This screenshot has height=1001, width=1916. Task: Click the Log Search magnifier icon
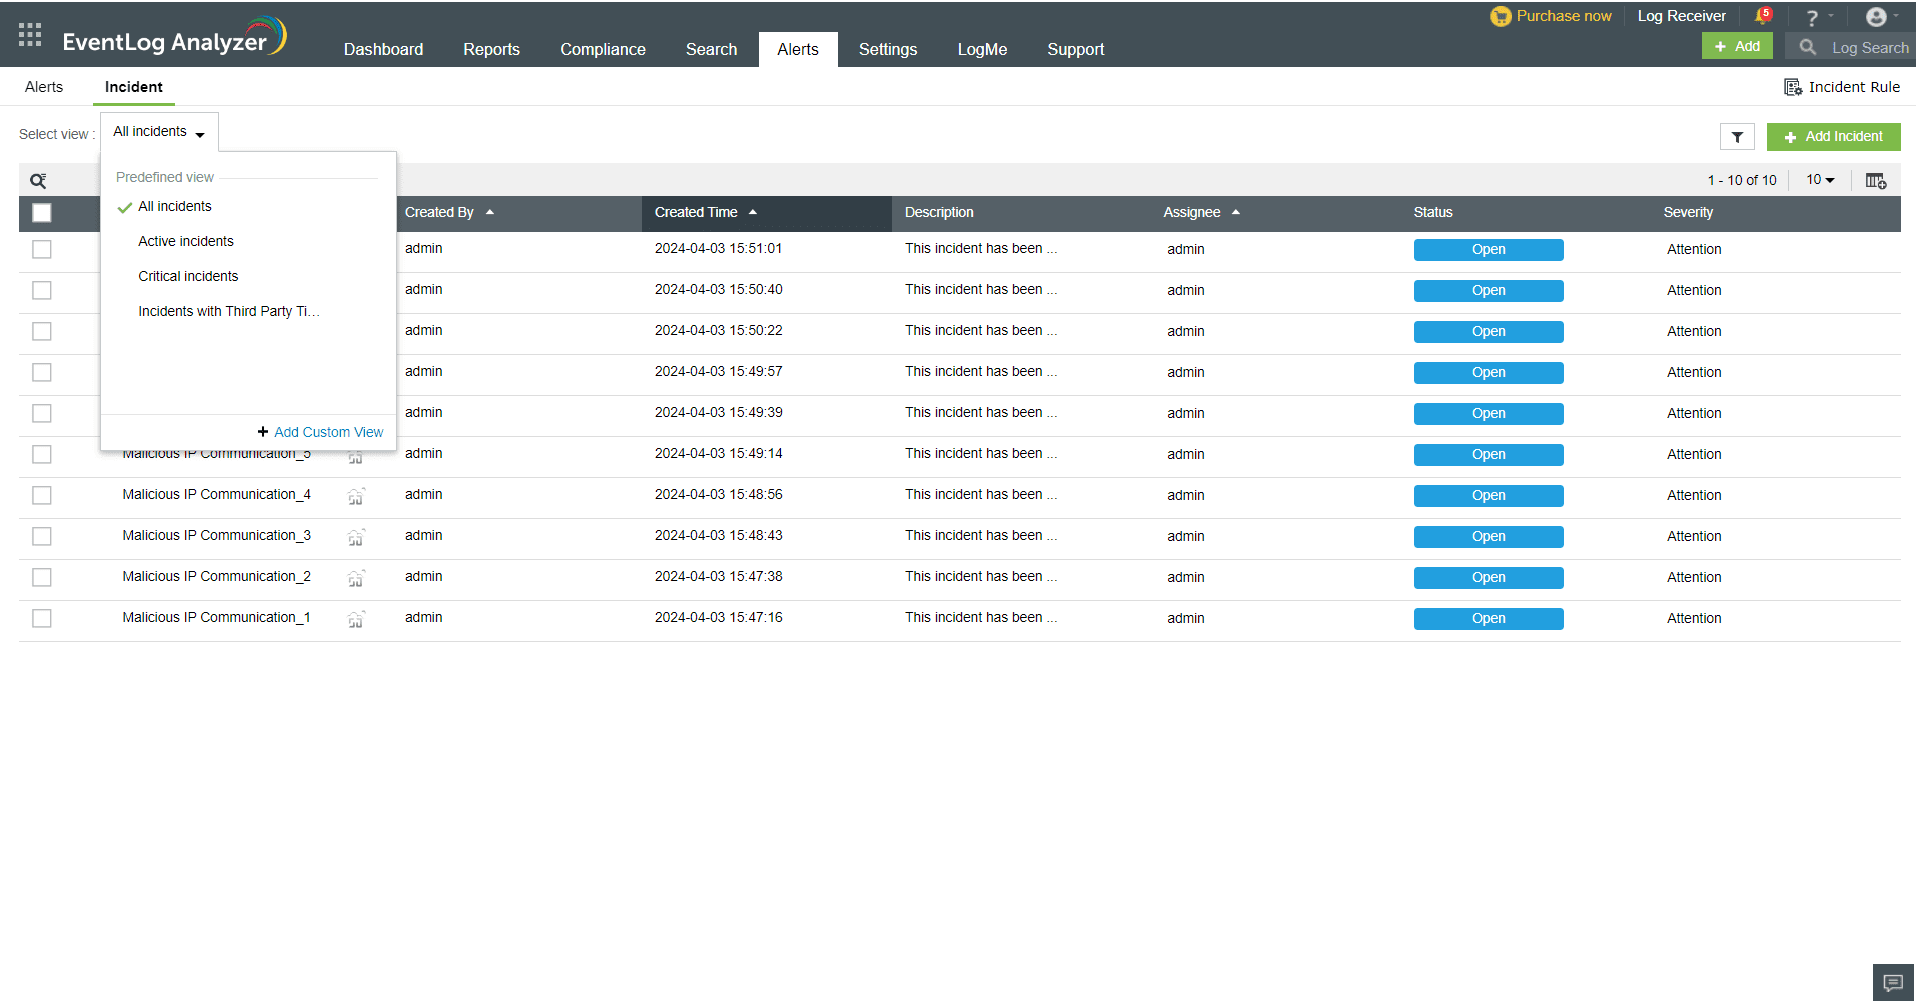click(x=1806, y=47)
